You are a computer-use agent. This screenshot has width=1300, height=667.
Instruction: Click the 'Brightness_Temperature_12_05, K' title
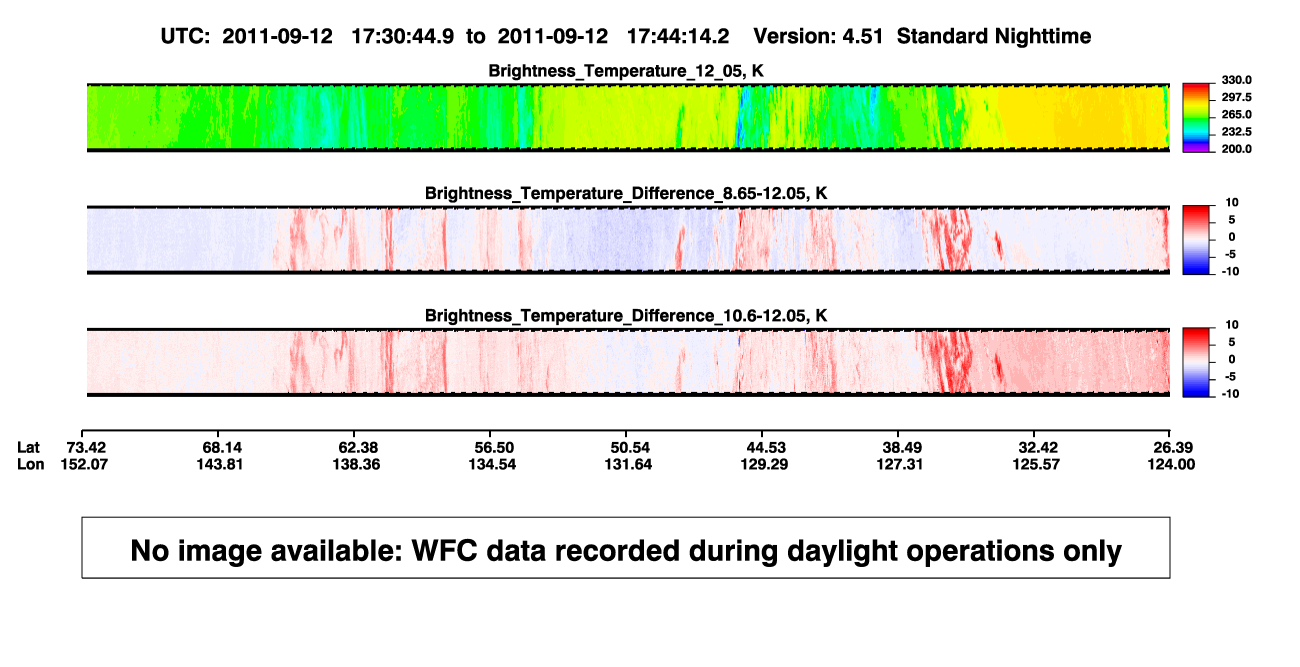[x=627, y=71]
